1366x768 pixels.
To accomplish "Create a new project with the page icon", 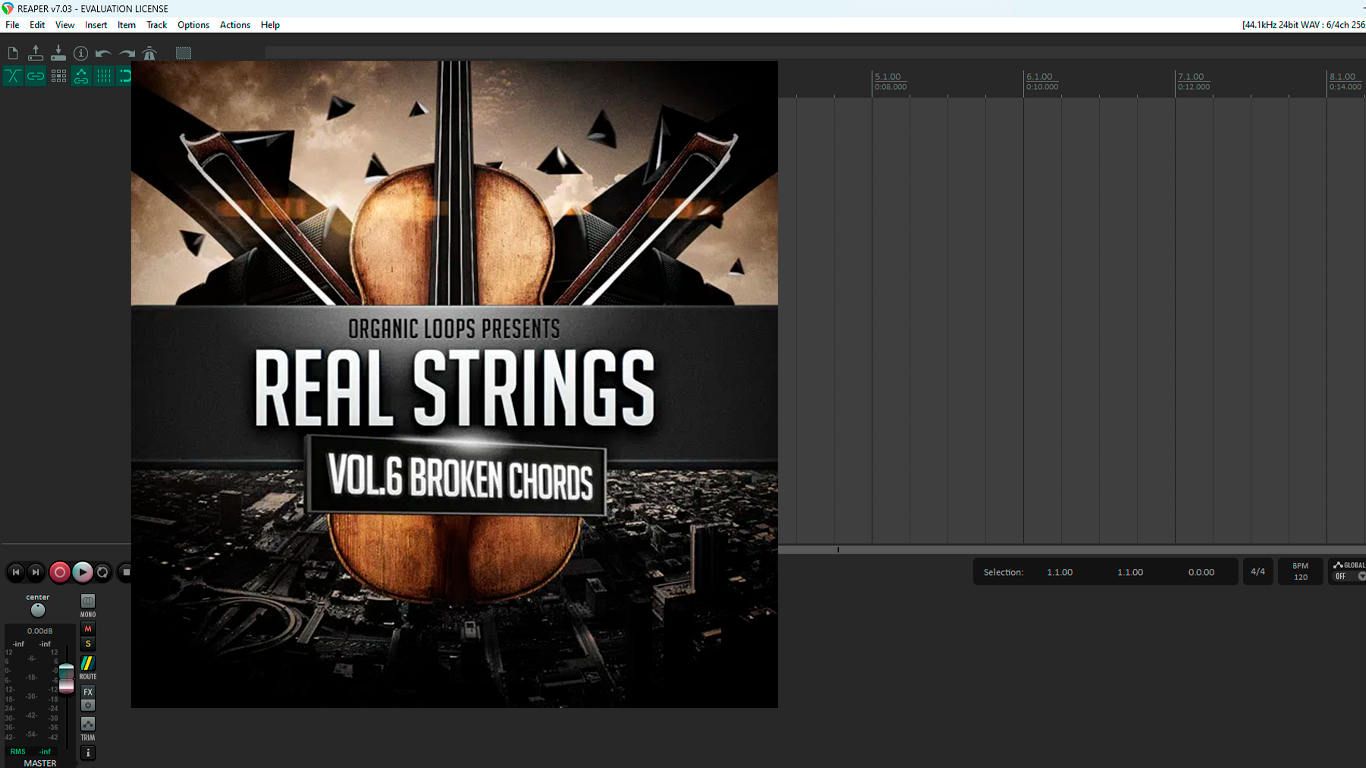I will [13, 53].
